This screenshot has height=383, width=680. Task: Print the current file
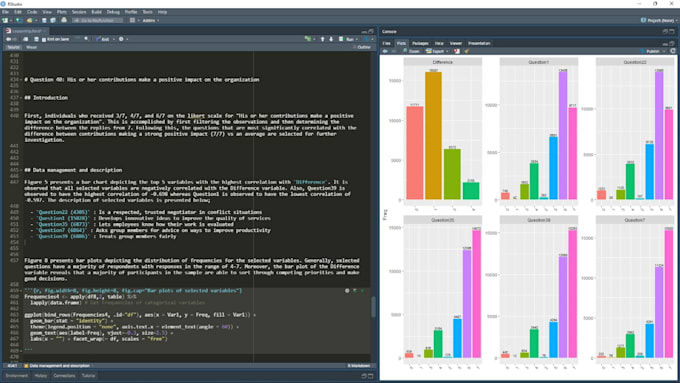(64, 20)
